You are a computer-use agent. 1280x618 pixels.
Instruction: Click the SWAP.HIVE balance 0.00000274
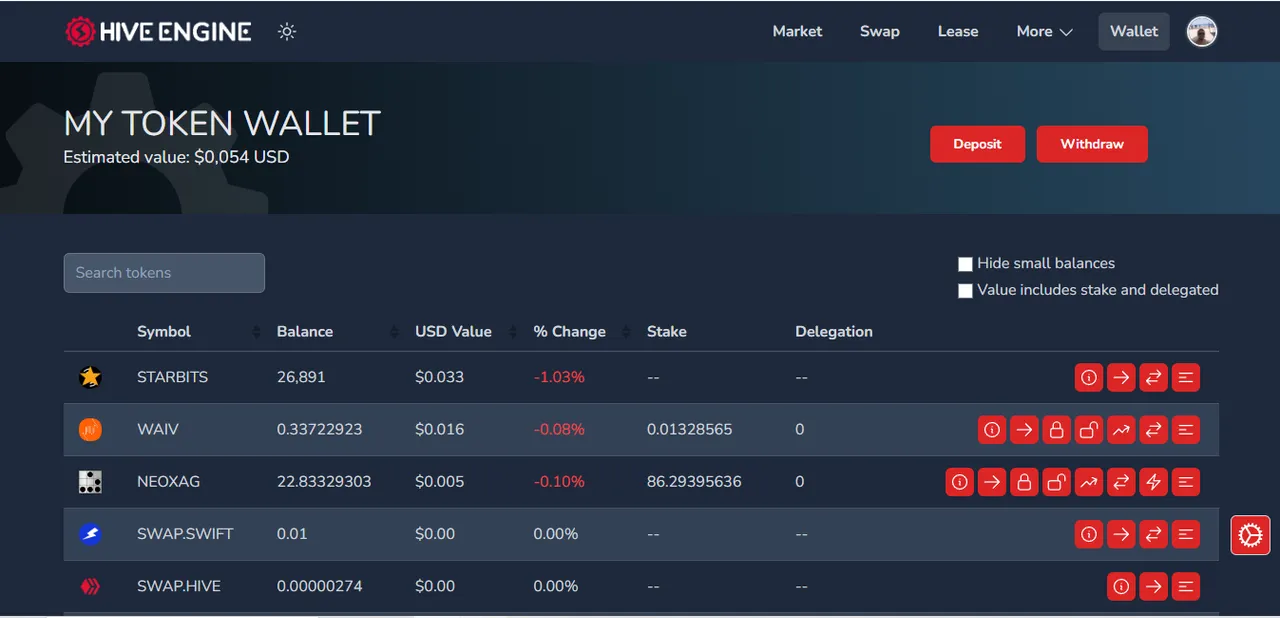coord(319,586)
